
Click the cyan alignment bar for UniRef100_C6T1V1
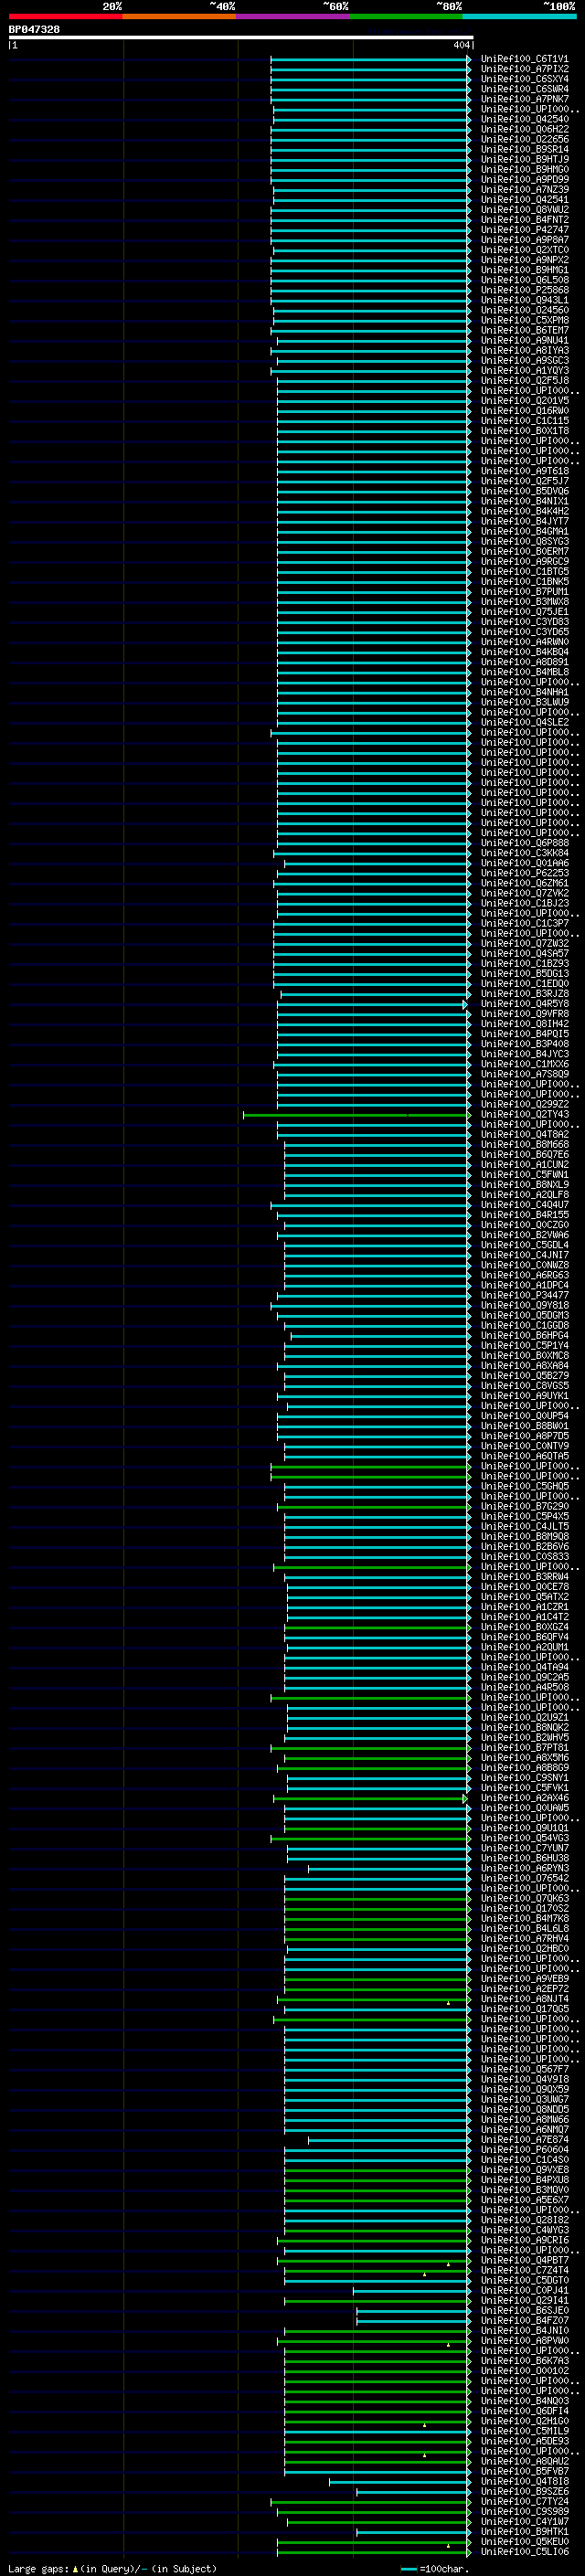(x=370, y=59)
